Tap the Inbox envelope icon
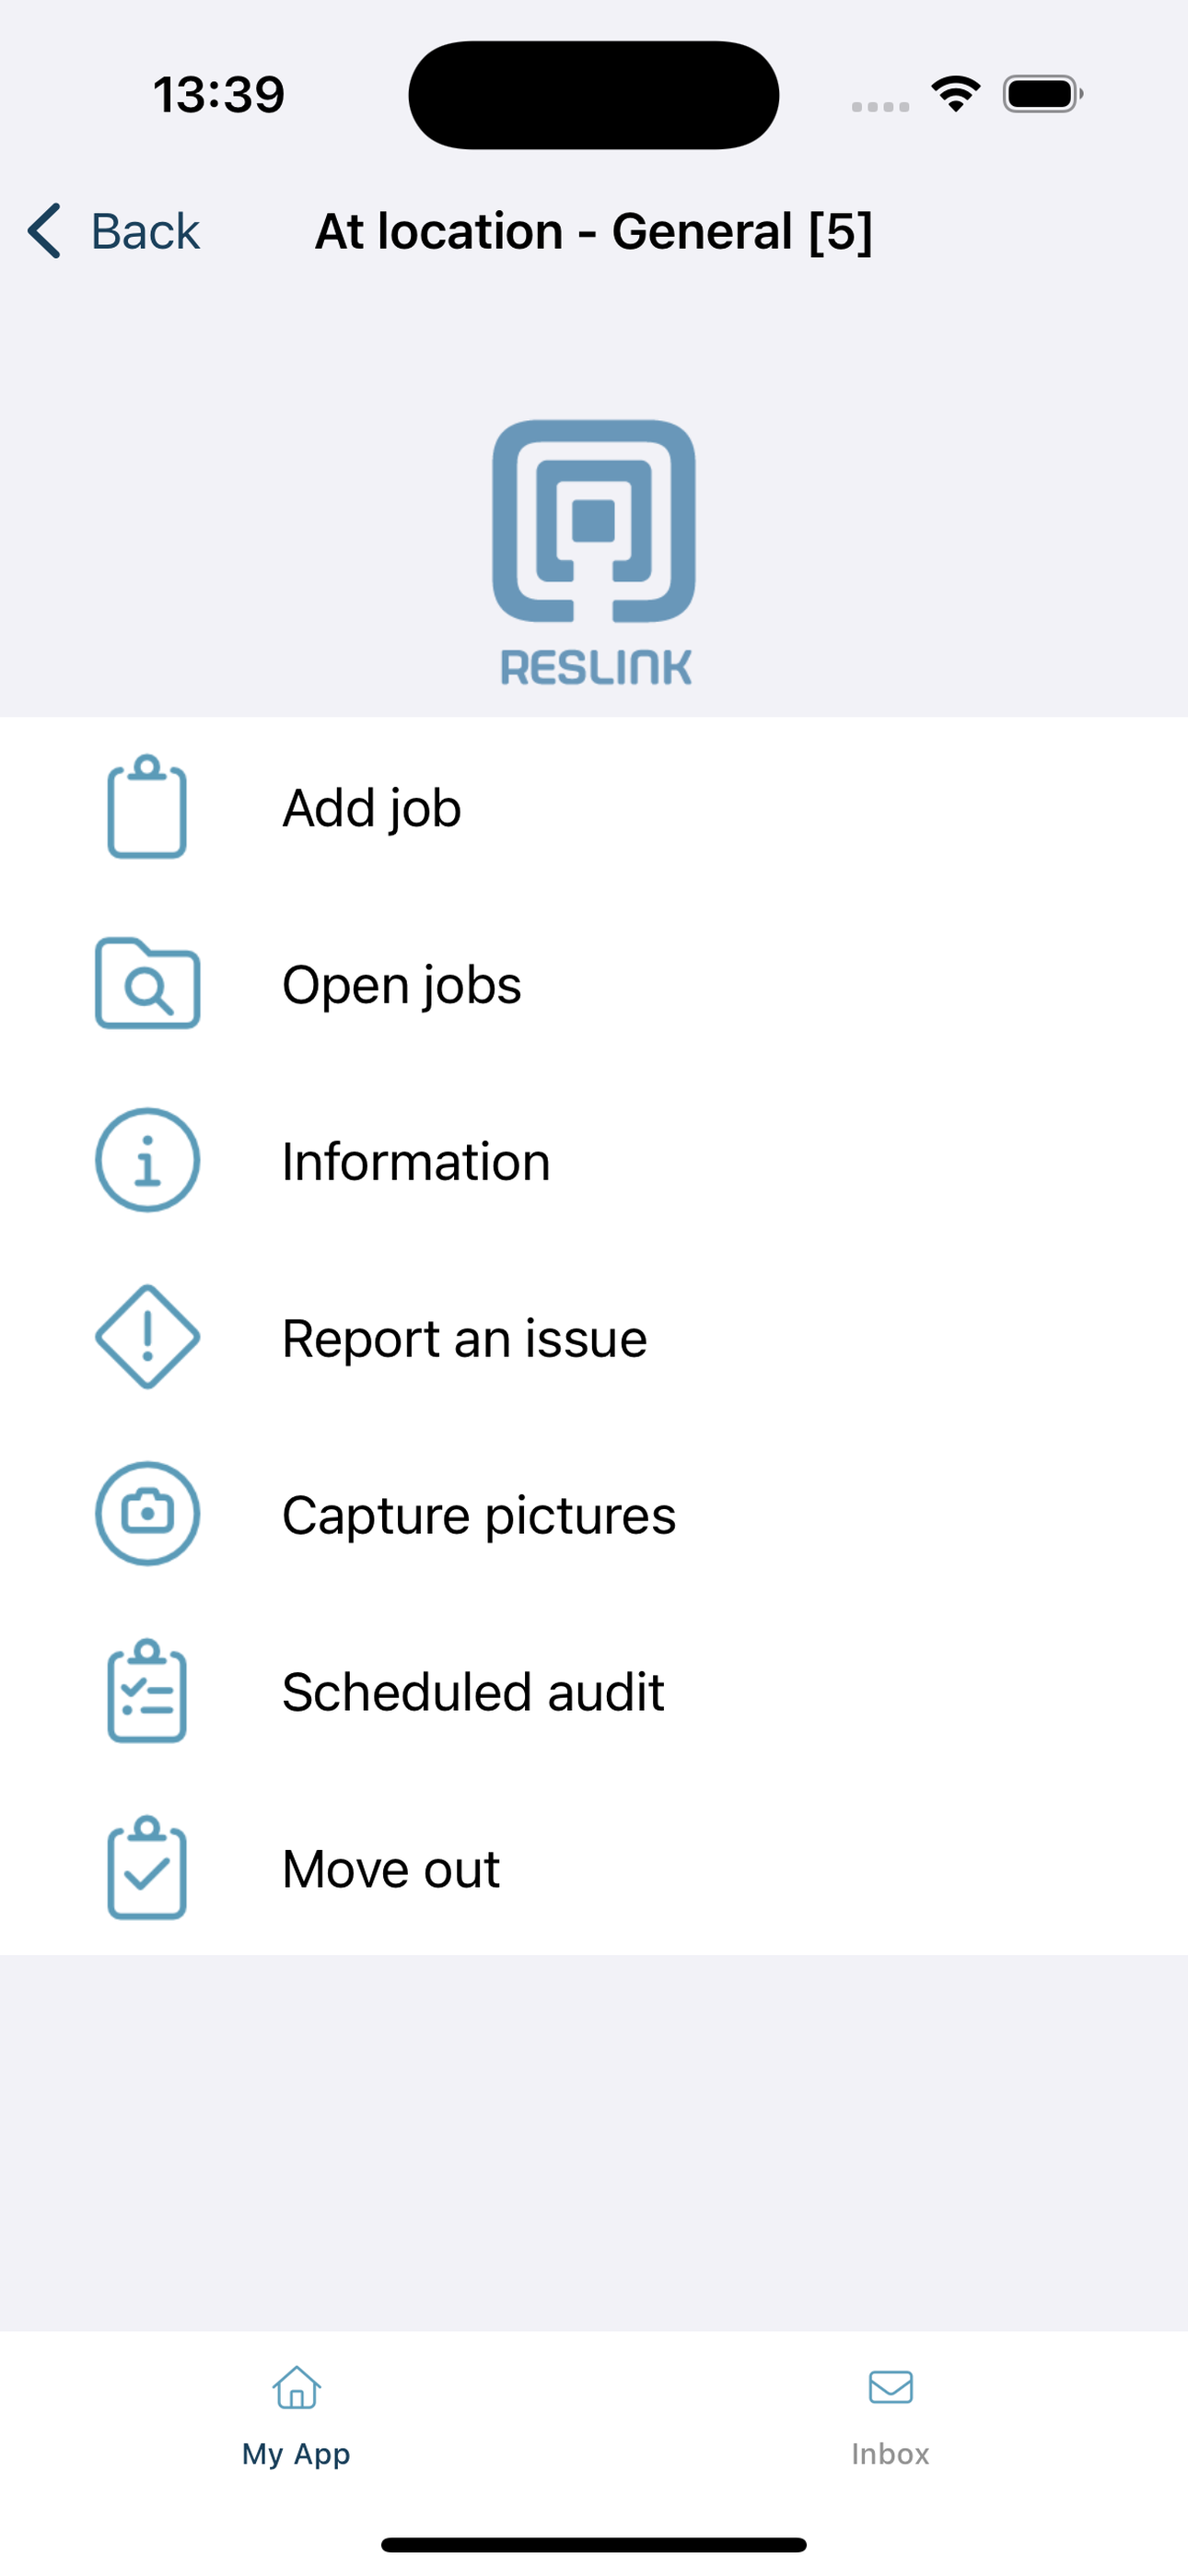Screen dimensions: 1188x2576 [x=890, y=2387]
